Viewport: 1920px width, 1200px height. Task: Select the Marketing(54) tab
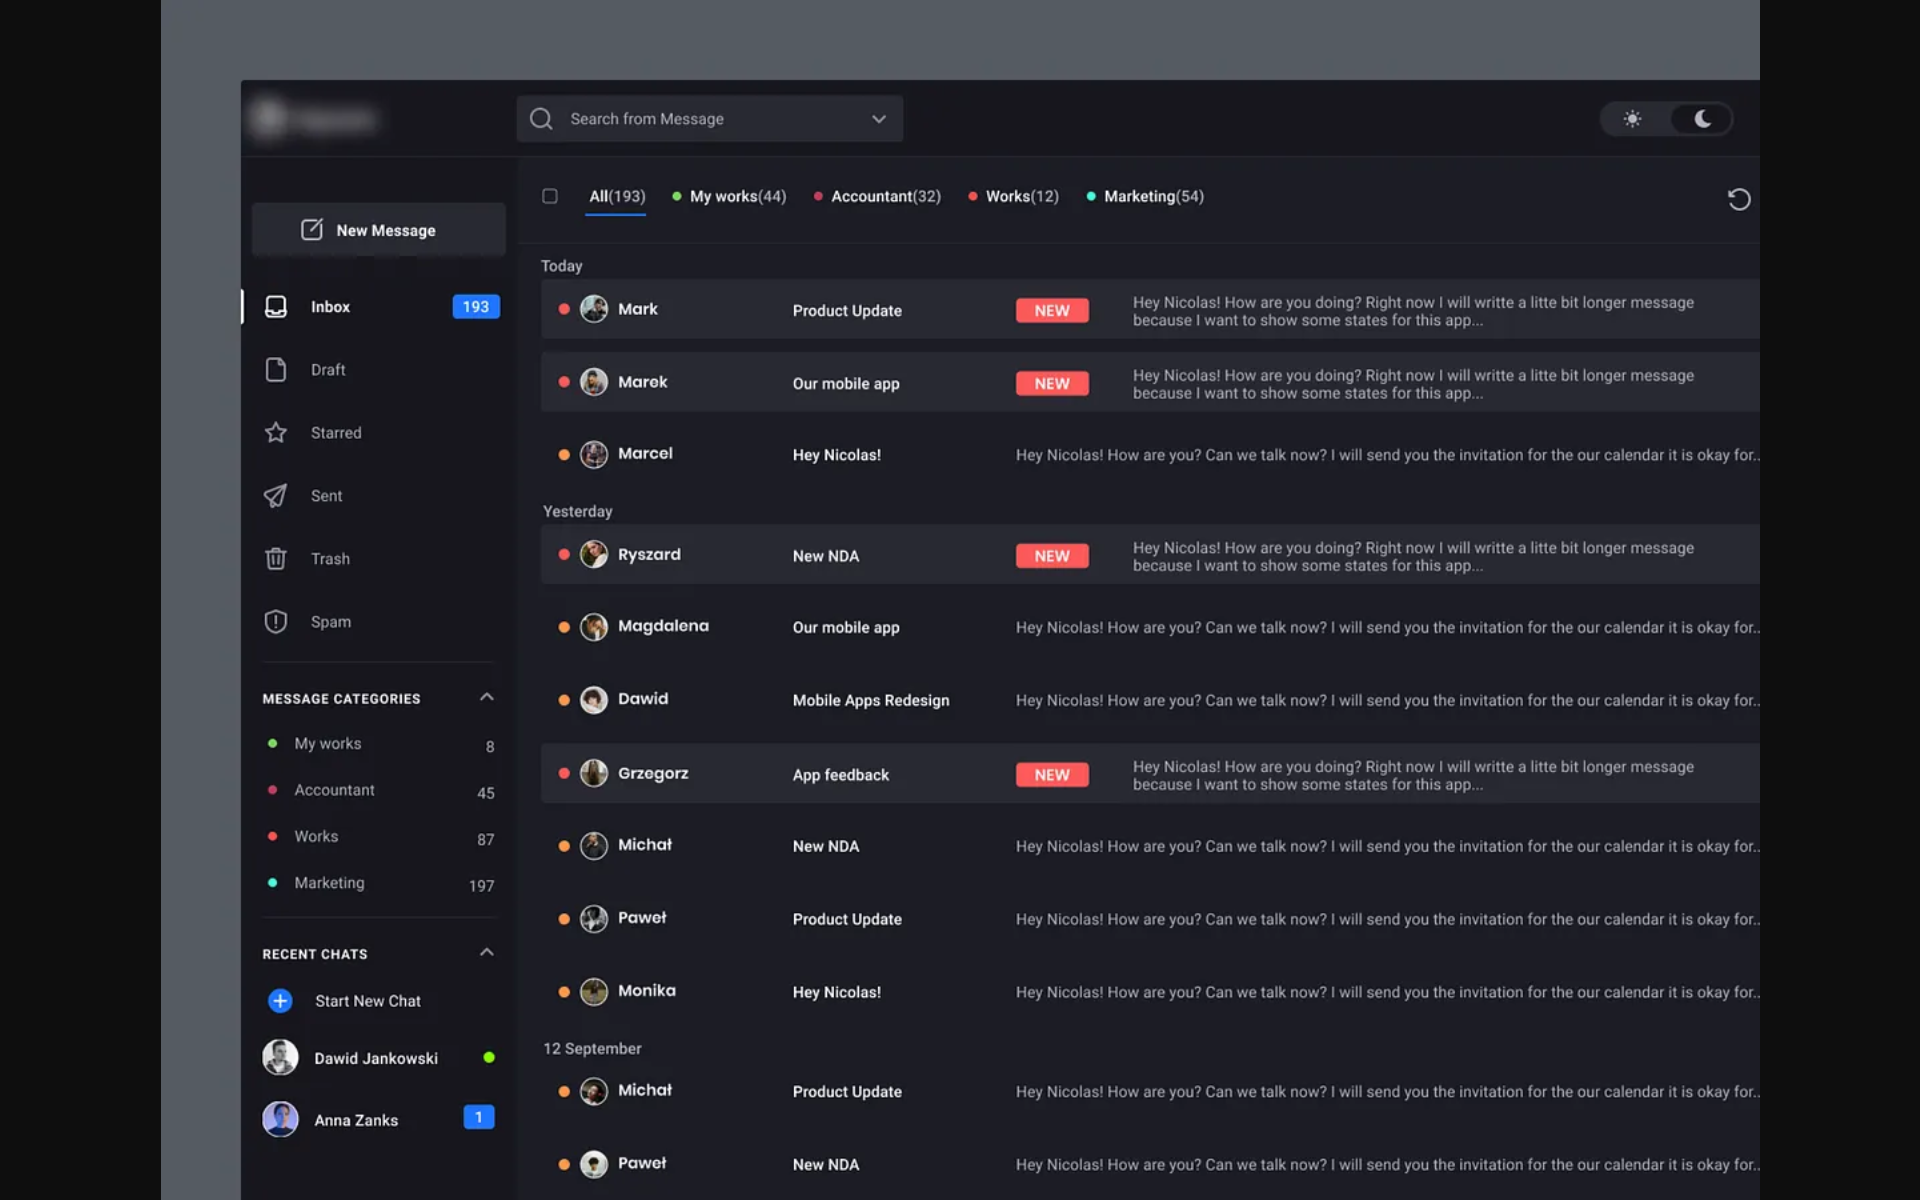[x=1145, y=196]
